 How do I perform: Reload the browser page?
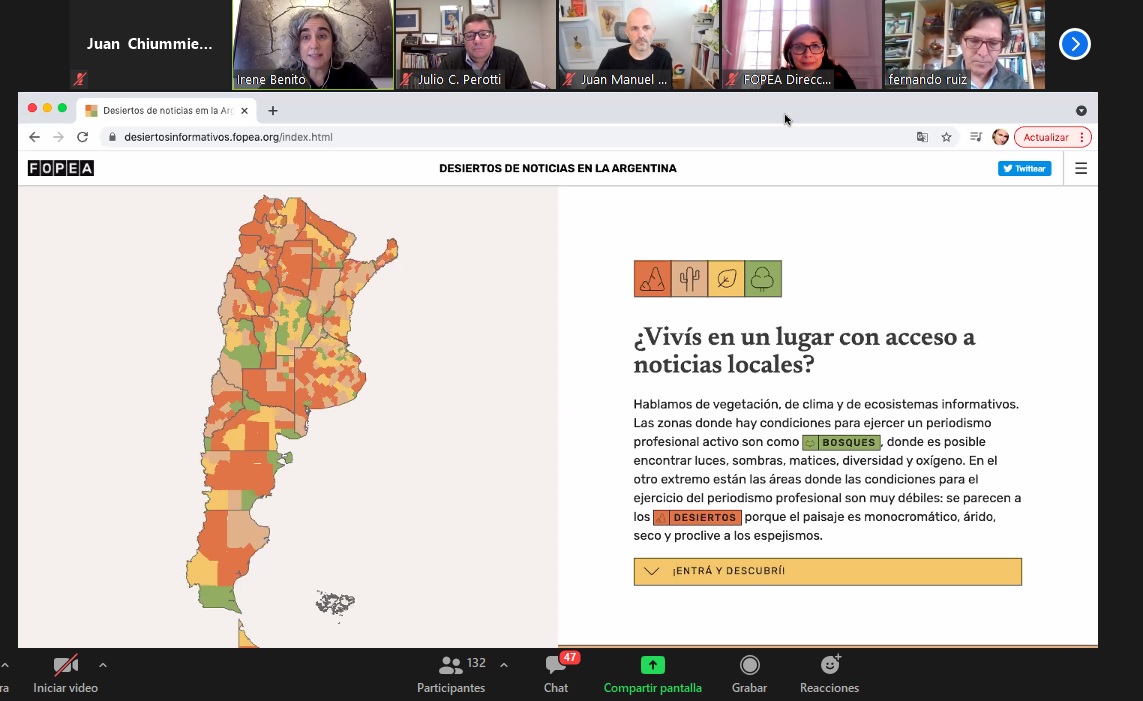pos(83,137)
